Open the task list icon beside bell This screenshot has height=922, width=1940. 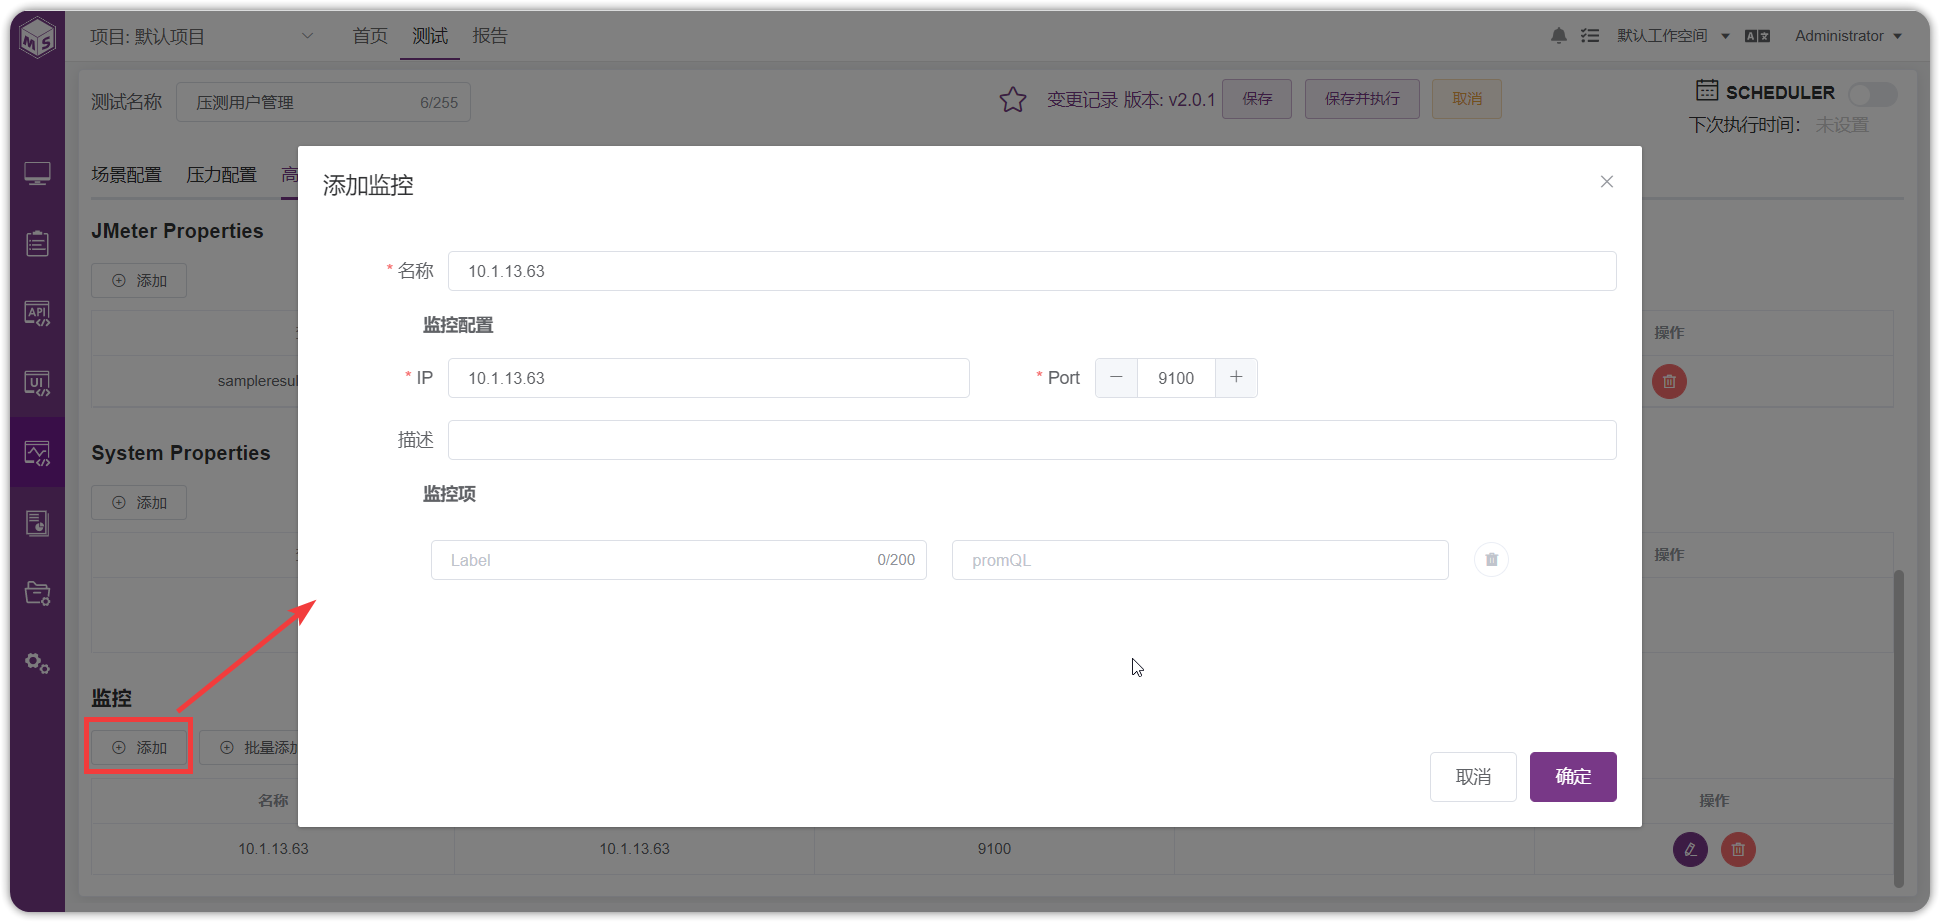1590,36
